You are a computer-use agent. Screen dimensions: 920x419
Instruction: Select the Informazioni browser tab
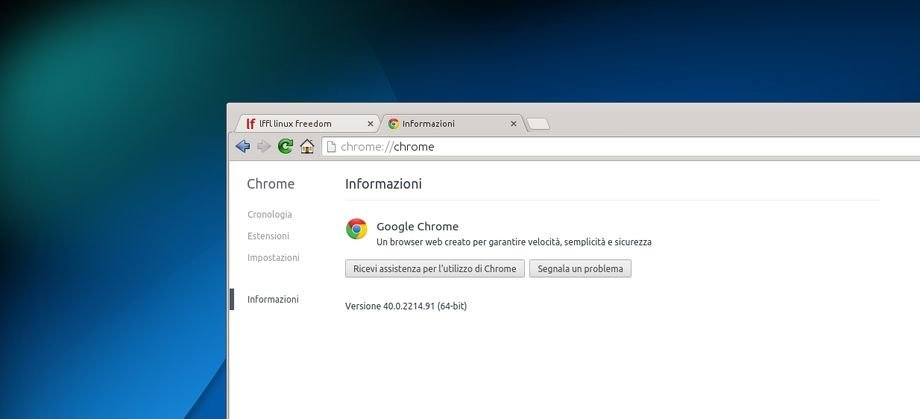point(440,124)
